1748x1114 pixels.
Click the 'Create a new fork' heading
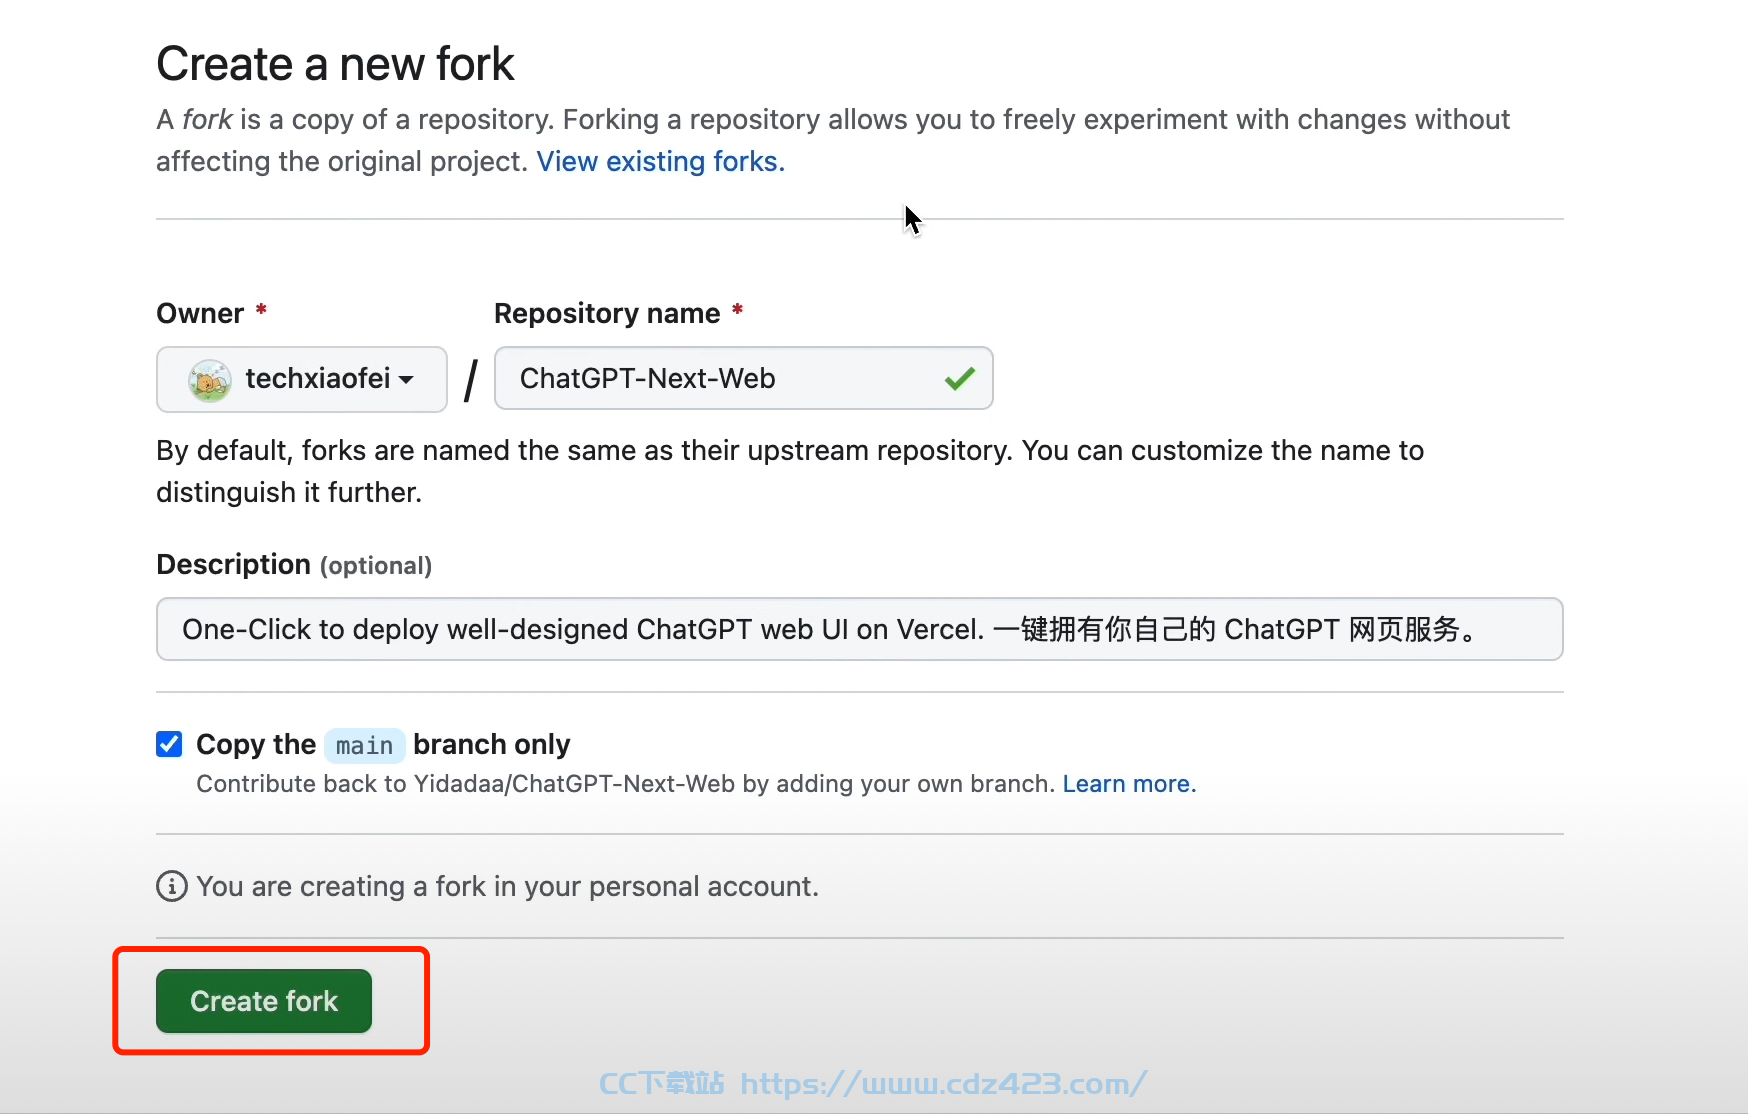pos(335,64)
